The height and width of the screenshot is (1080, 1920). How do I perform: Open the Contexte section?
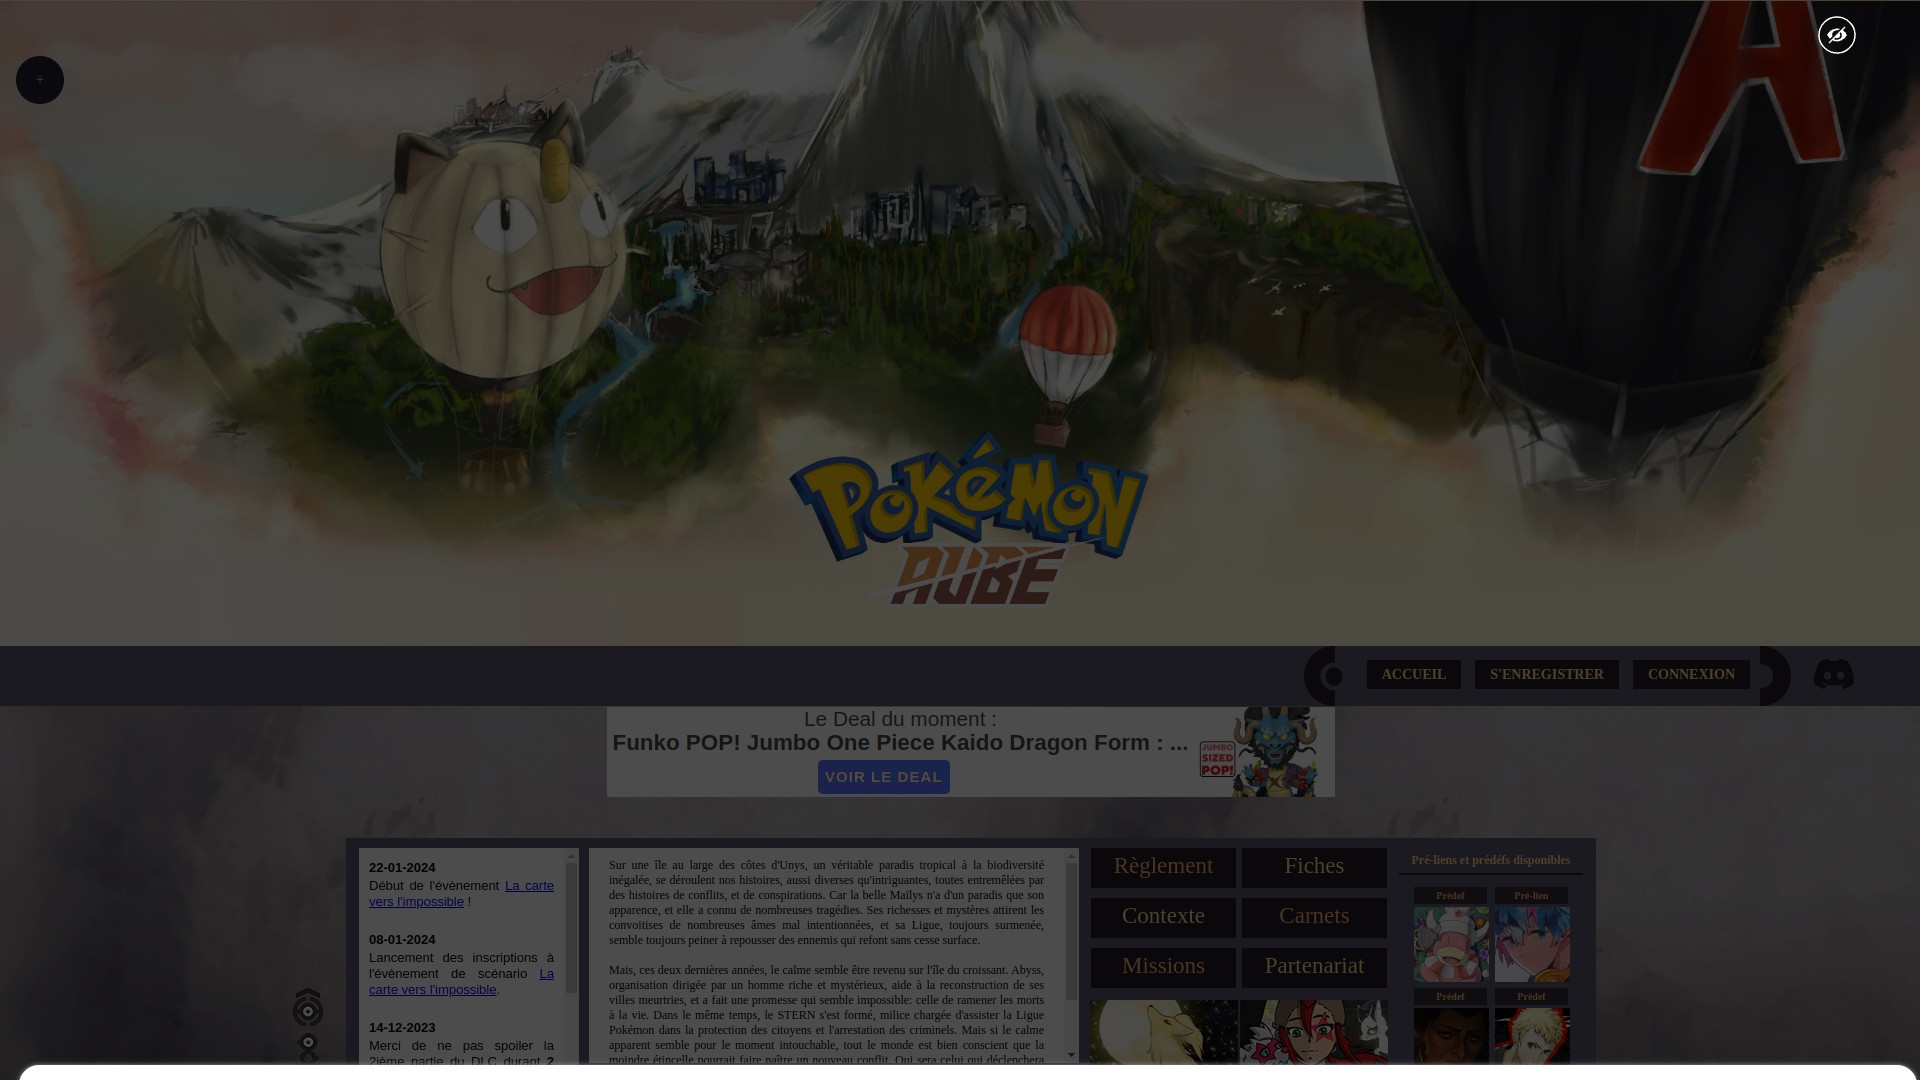pos(1163,917)
